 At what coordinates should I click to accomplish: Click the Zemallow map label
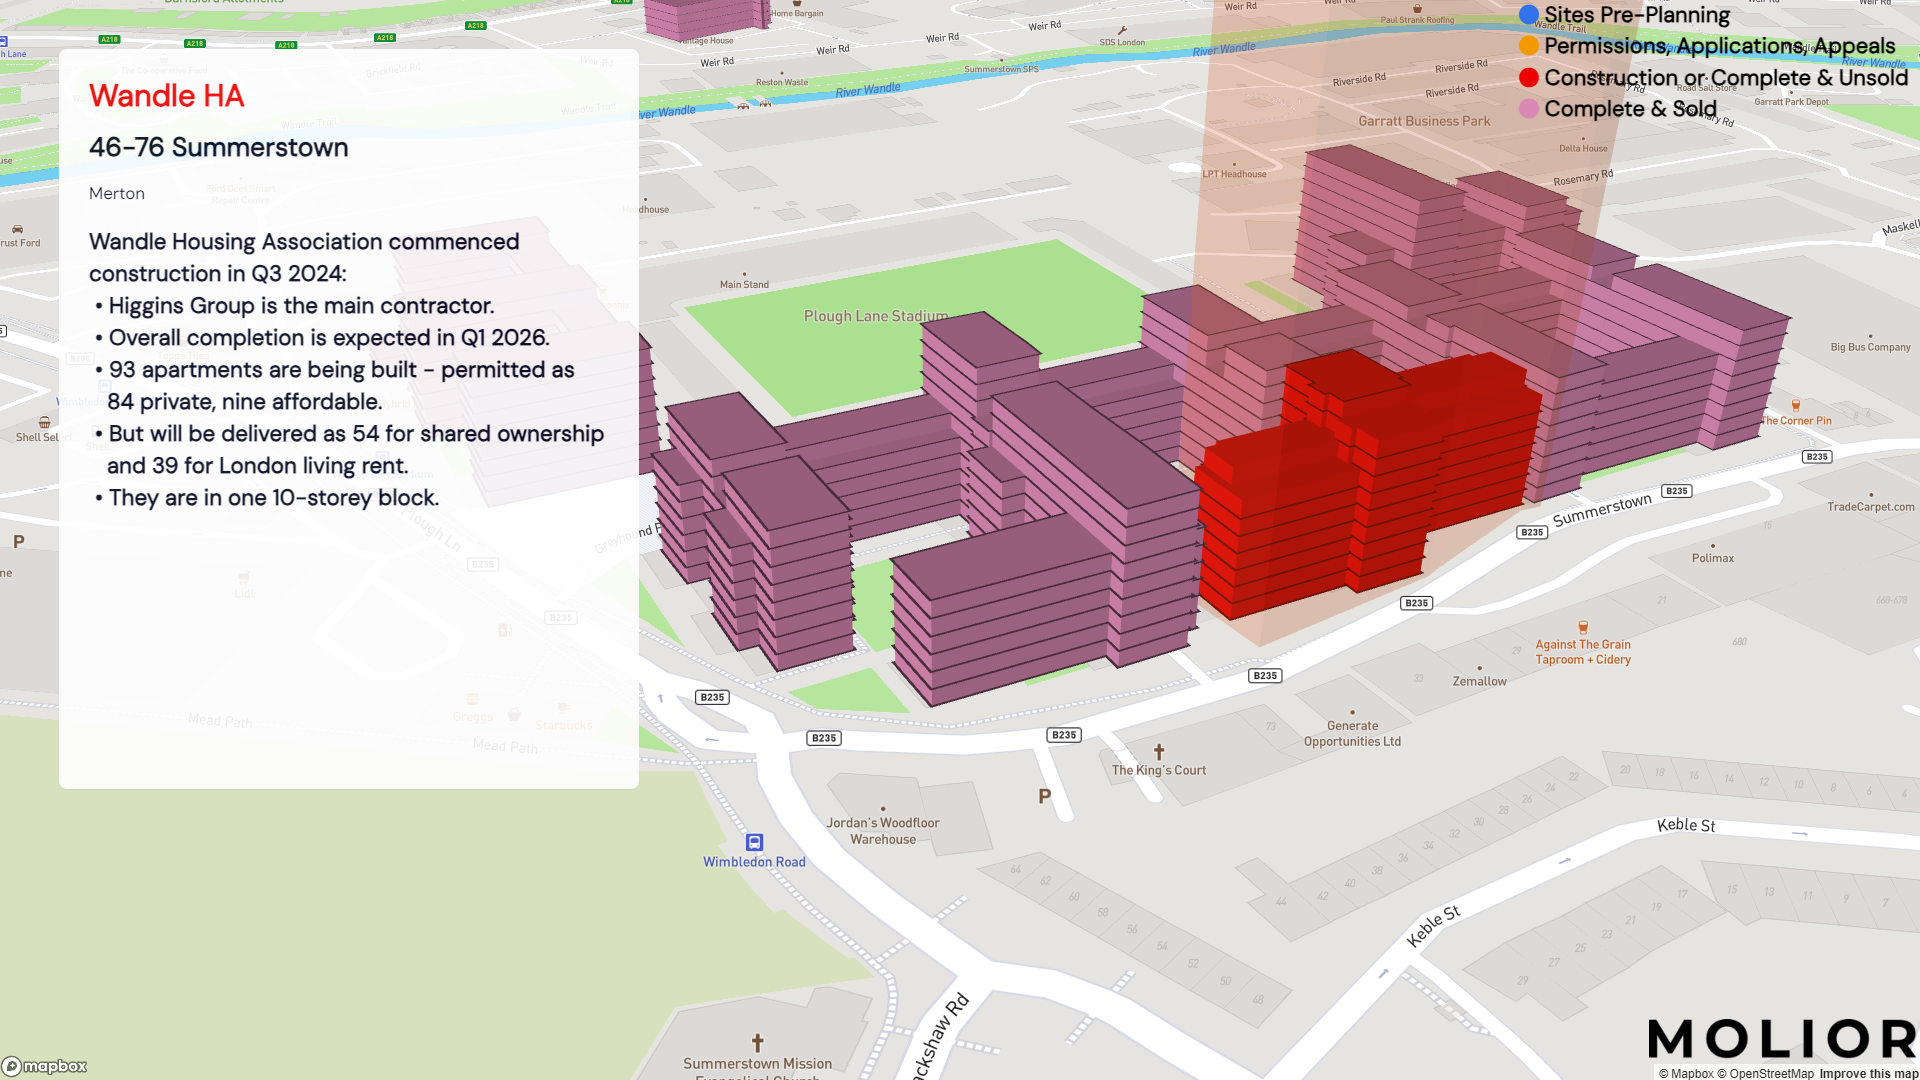1479,681
